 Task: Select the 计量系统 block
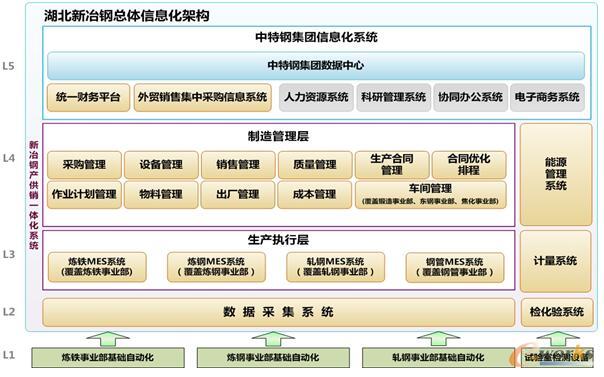tap(555, 261)
